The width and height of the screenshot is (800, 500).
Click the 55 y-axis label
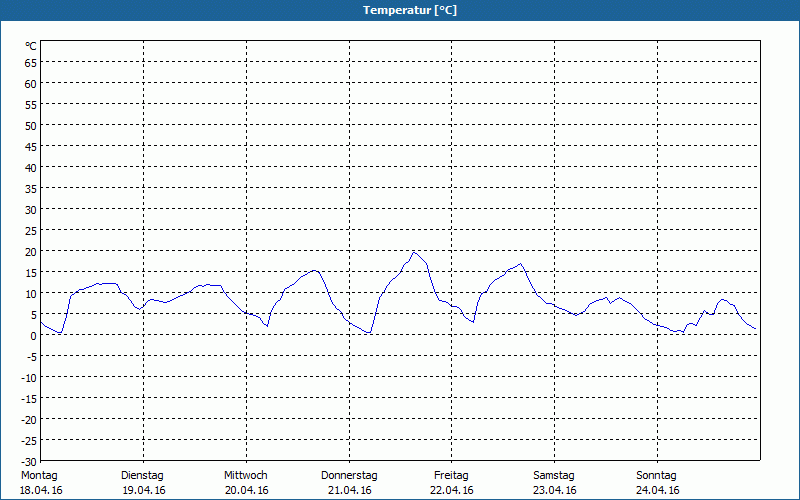tap(31, 105)
